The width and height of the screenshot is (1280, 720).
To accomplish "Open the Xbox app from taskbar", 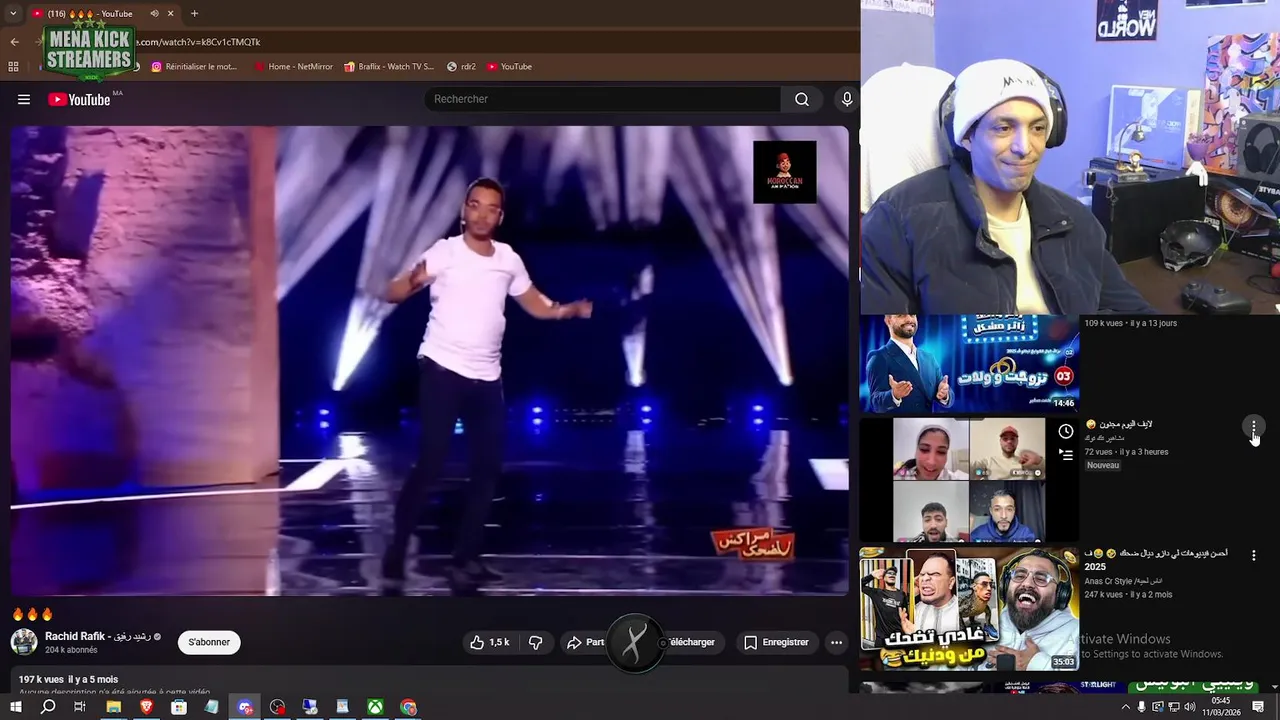I will [375, 707].
